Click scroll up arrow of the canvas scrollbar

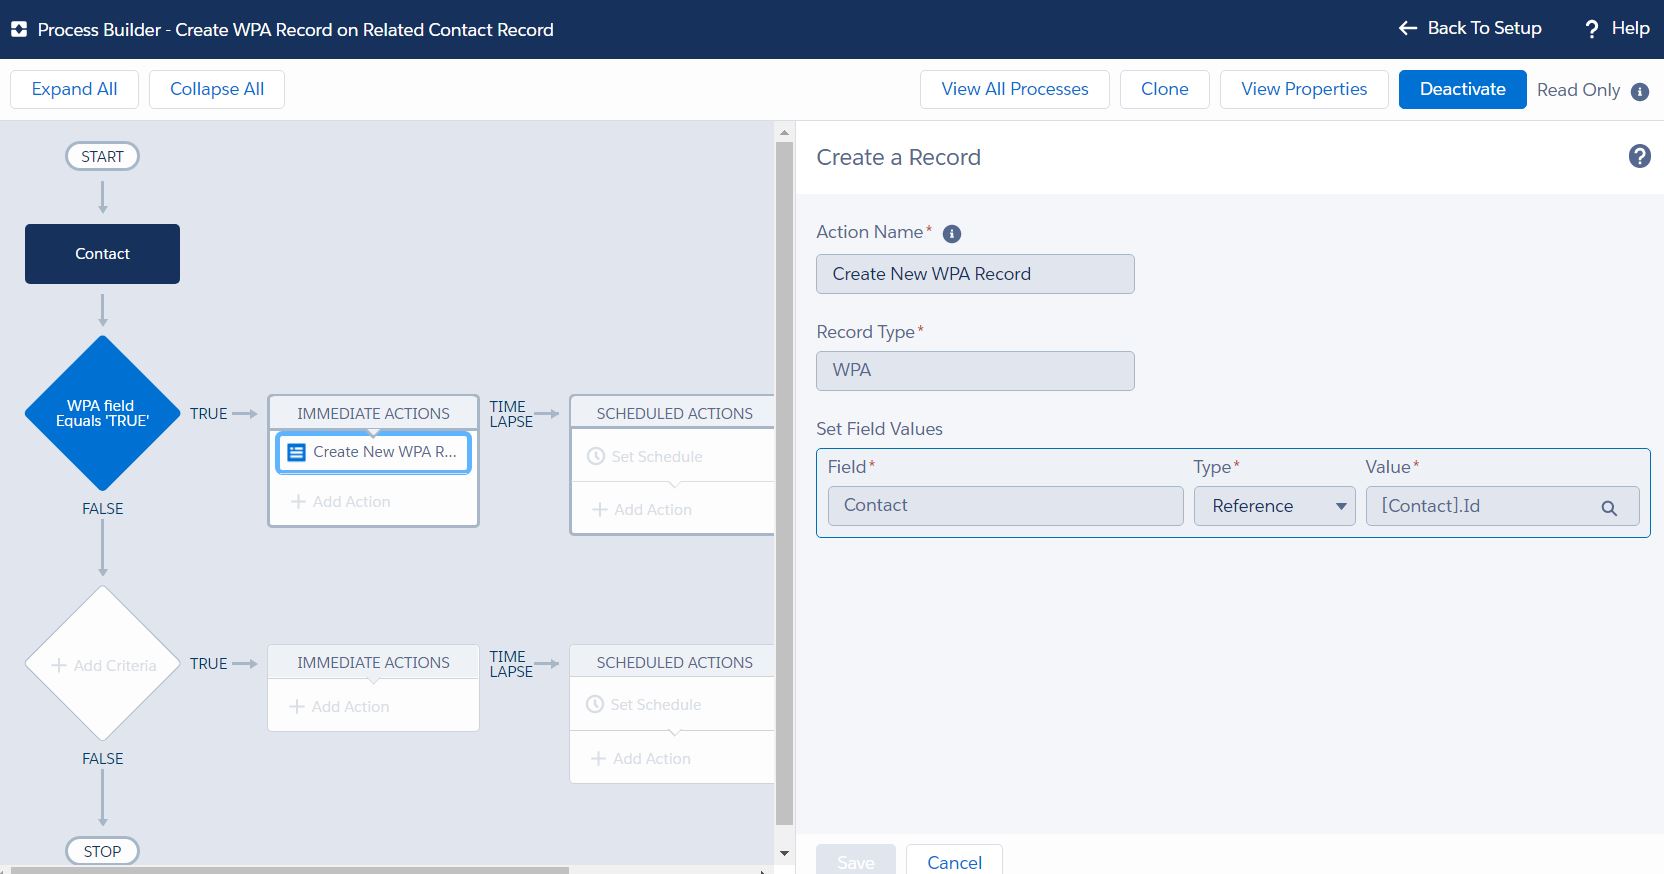point(784,132)
